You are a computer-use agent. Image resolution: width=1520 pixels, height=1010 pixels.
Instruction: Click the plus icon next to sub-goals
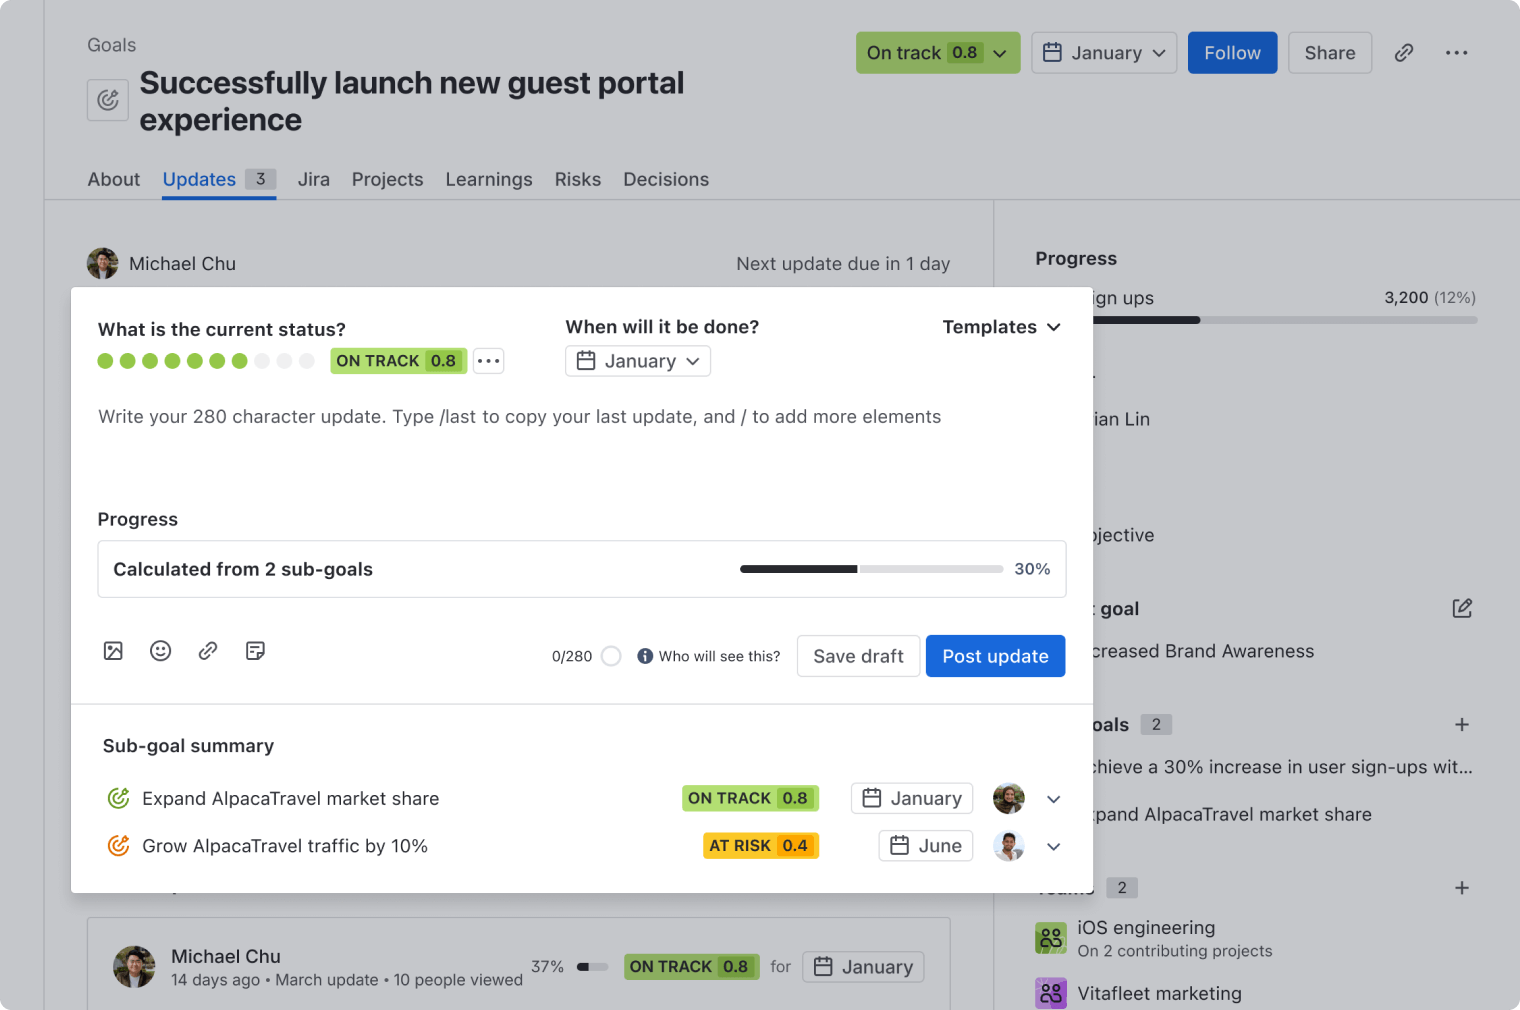[1461, 725]
